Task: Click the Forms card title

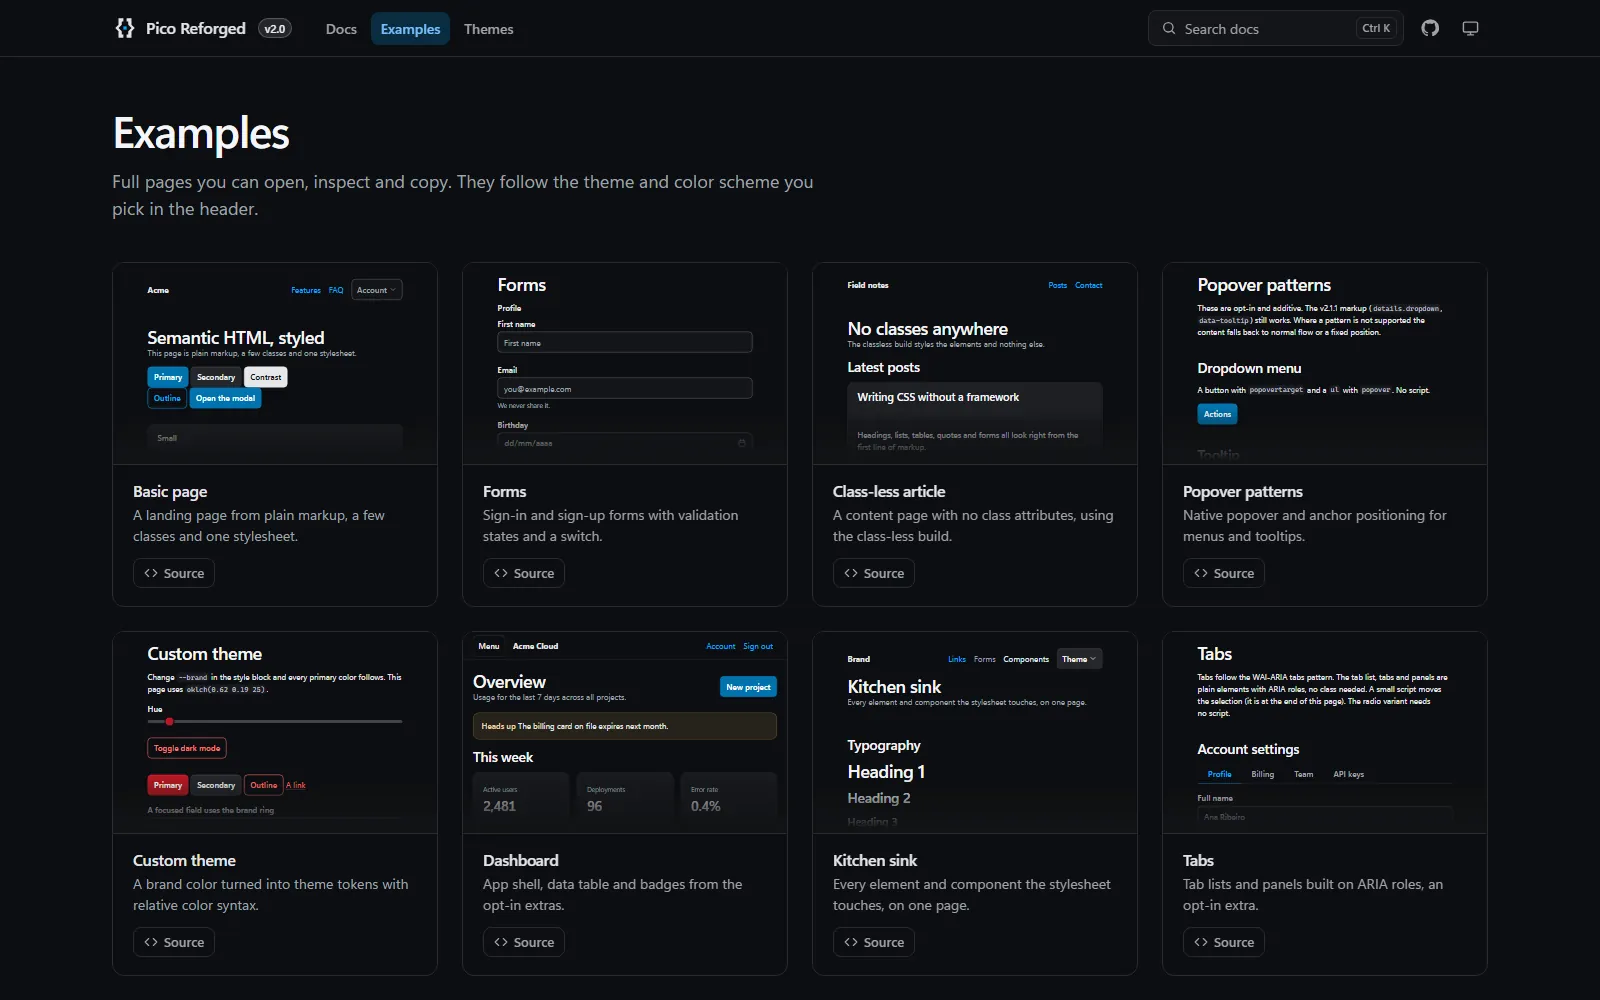Action: coord(504,492)
